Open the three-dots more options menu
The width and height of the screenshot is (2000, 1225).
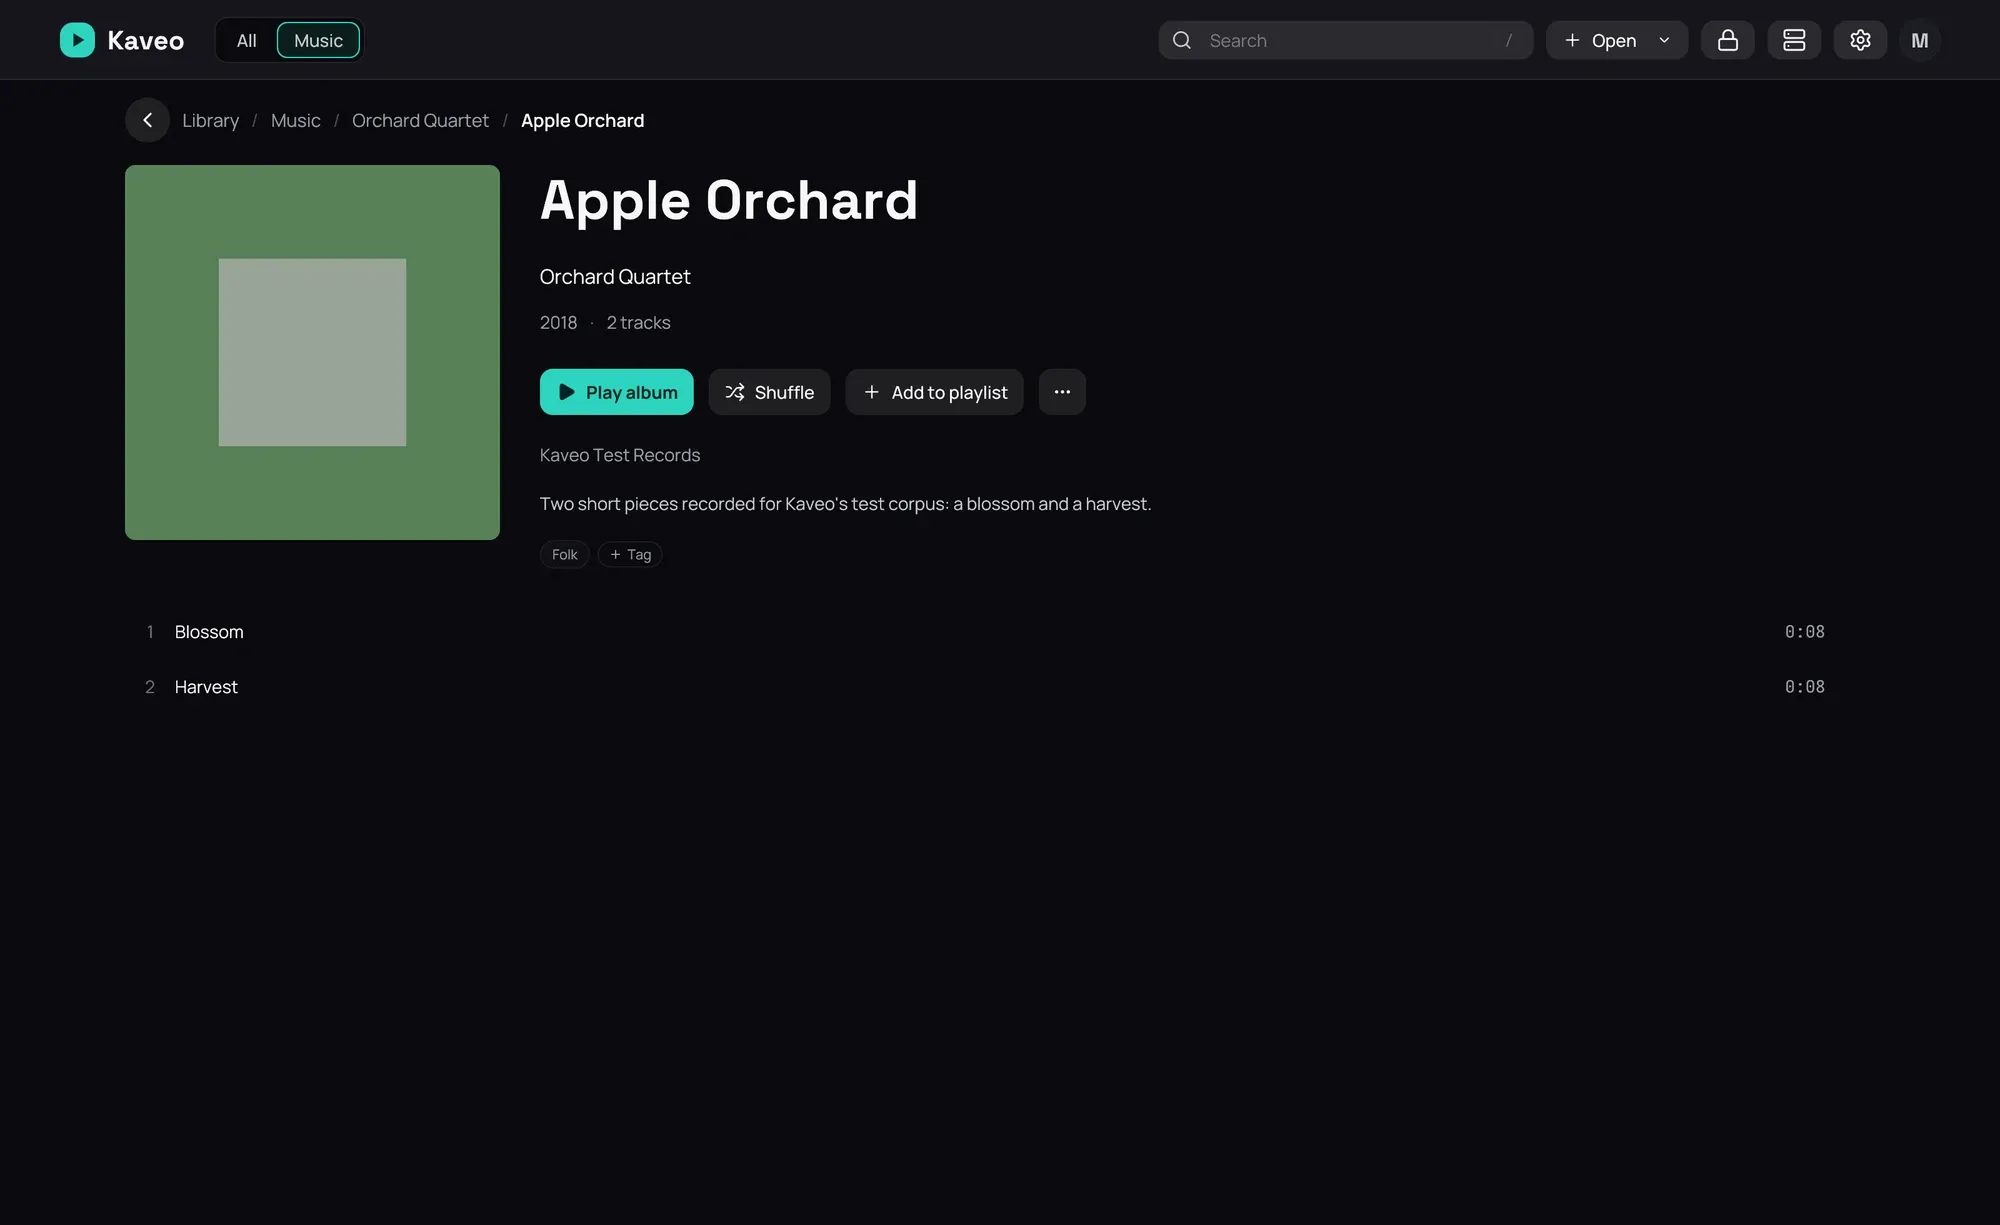1062,392
